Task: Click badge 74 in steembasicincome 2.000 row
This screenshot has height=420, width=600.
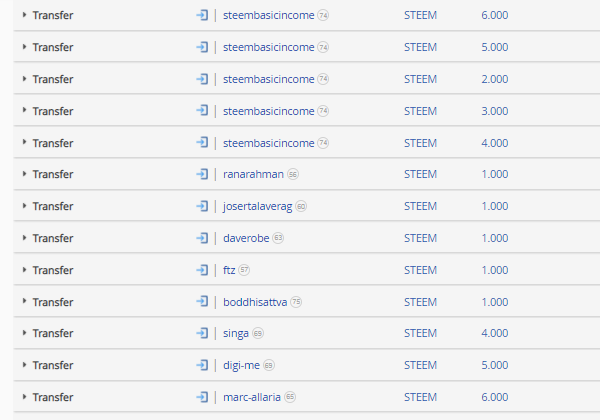Action: 323,79
